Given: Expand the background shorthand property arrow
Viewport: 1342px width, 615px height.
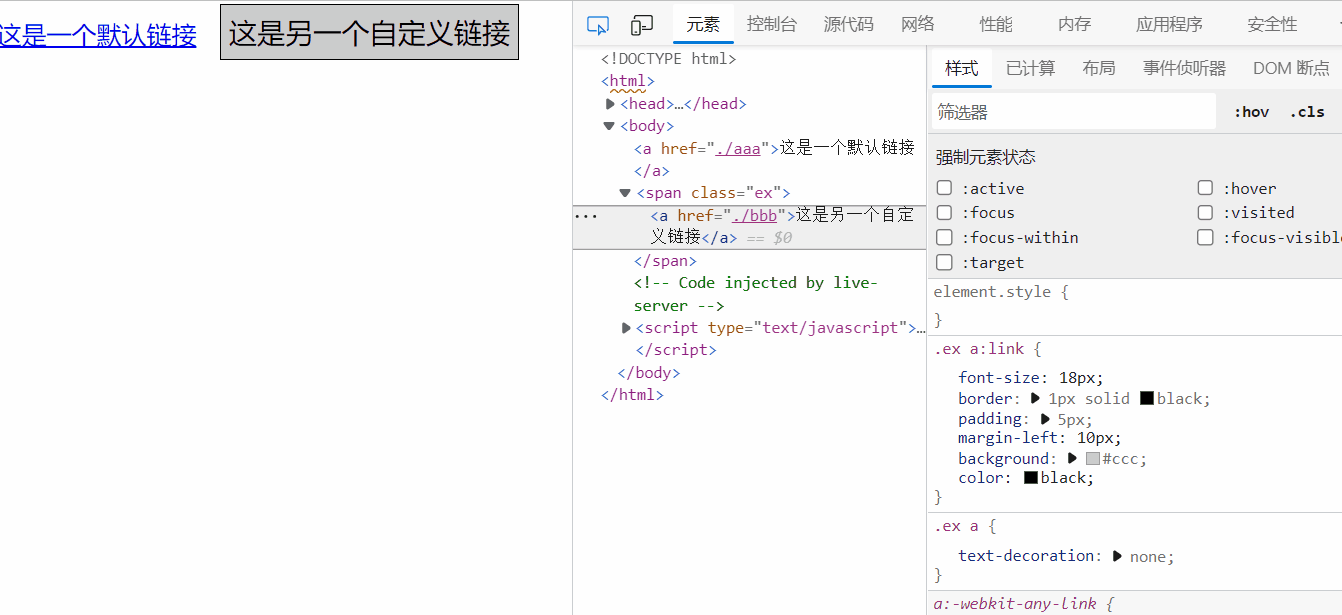Looking at the screenshot, I should [x=1072, y=458].
